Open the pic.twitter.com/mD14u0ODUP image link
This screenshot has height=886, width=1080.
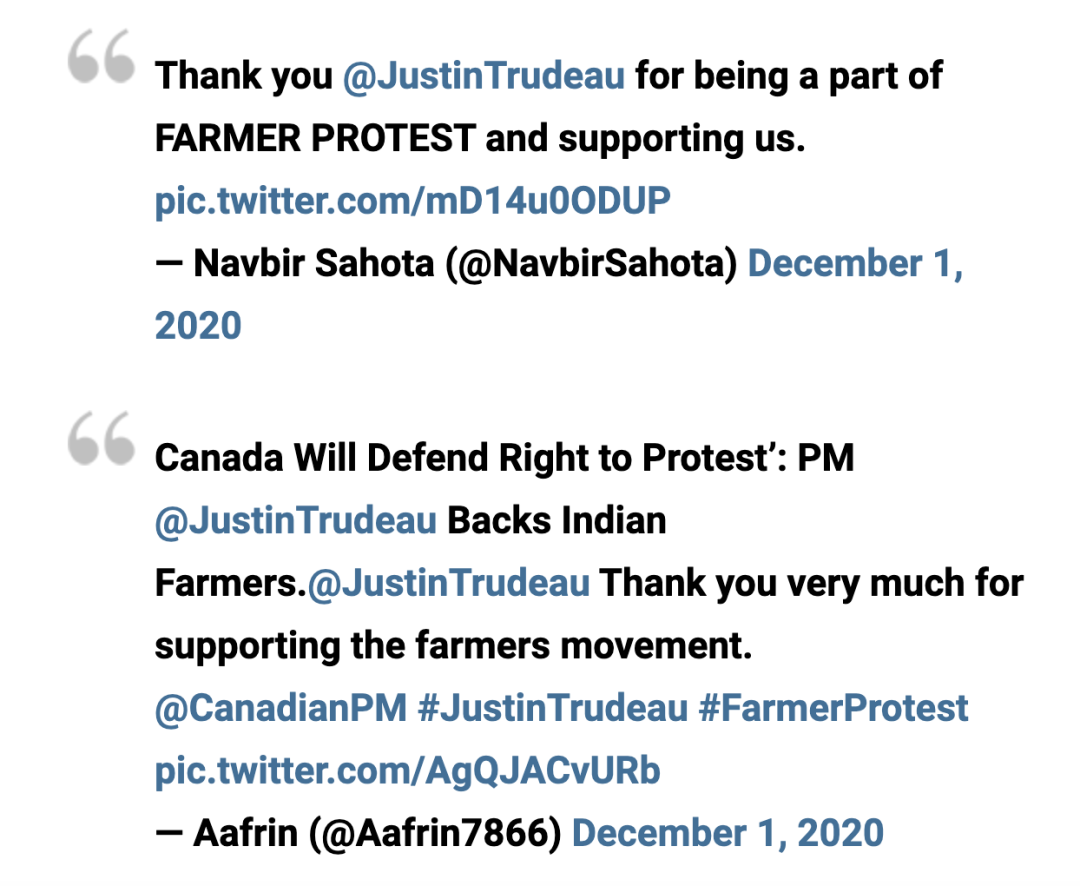coord(413,201)
